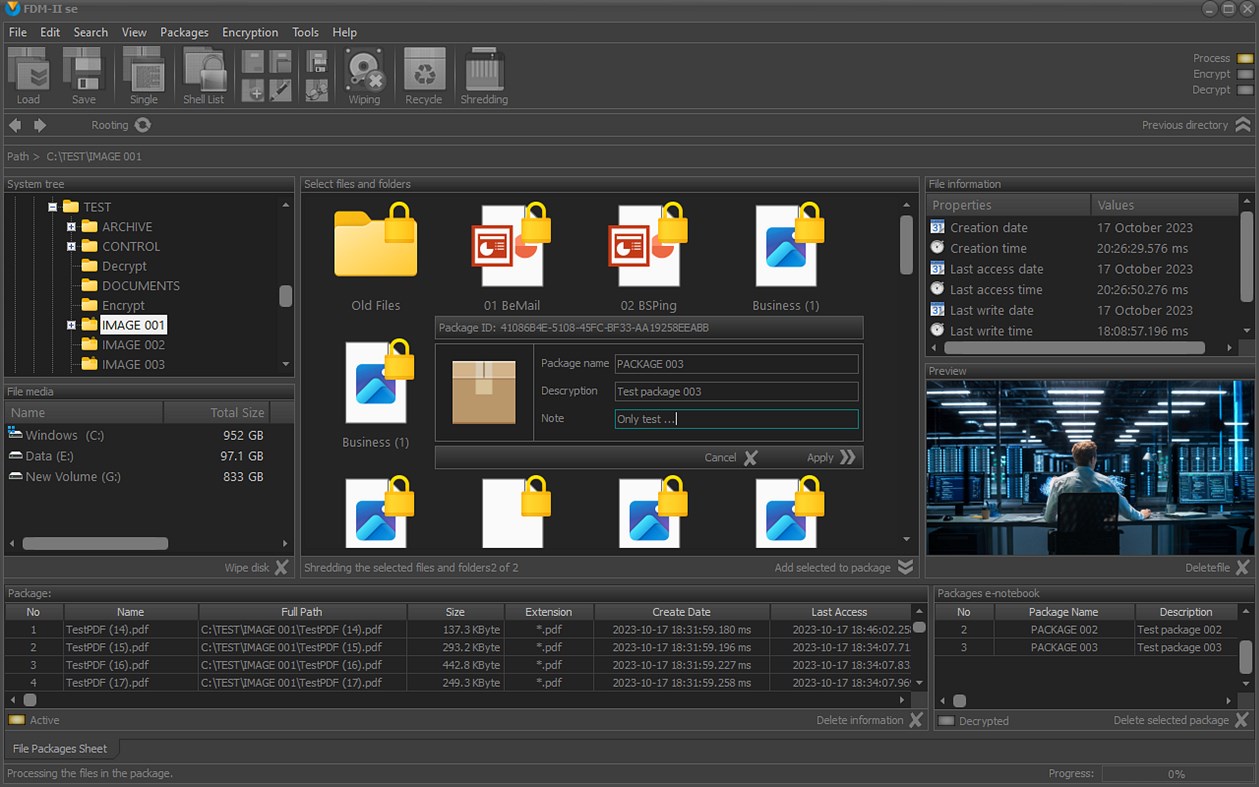Toggle the Encrypt indicator
This screenshot has width=1259, height=787.
(1245, 73)
